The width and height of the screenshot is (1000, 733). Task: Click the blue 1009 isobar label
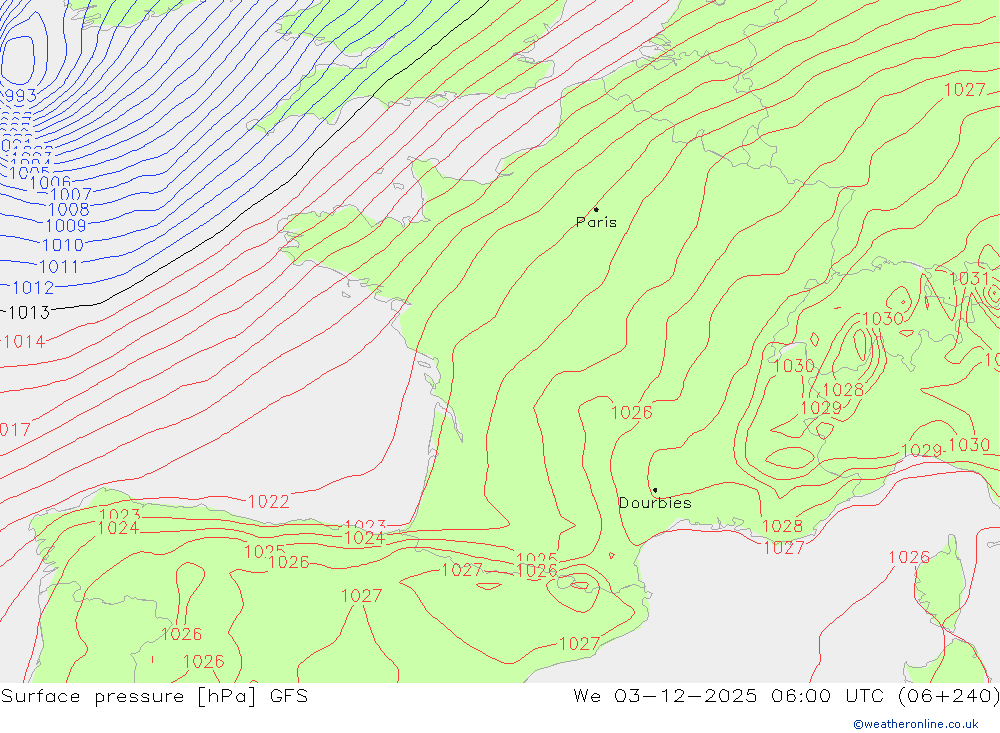(66, 226)
